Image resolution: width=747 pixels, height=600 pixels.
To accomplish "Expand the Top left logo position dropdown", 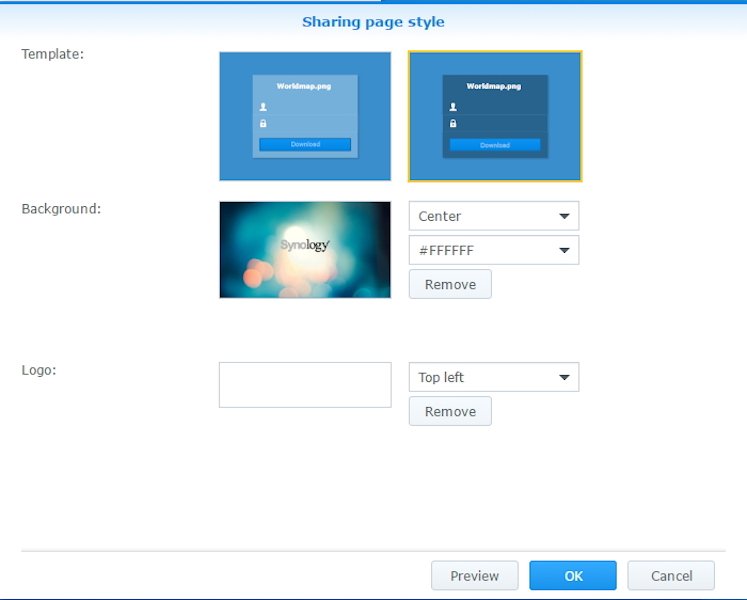I will [x=494, y=377].
